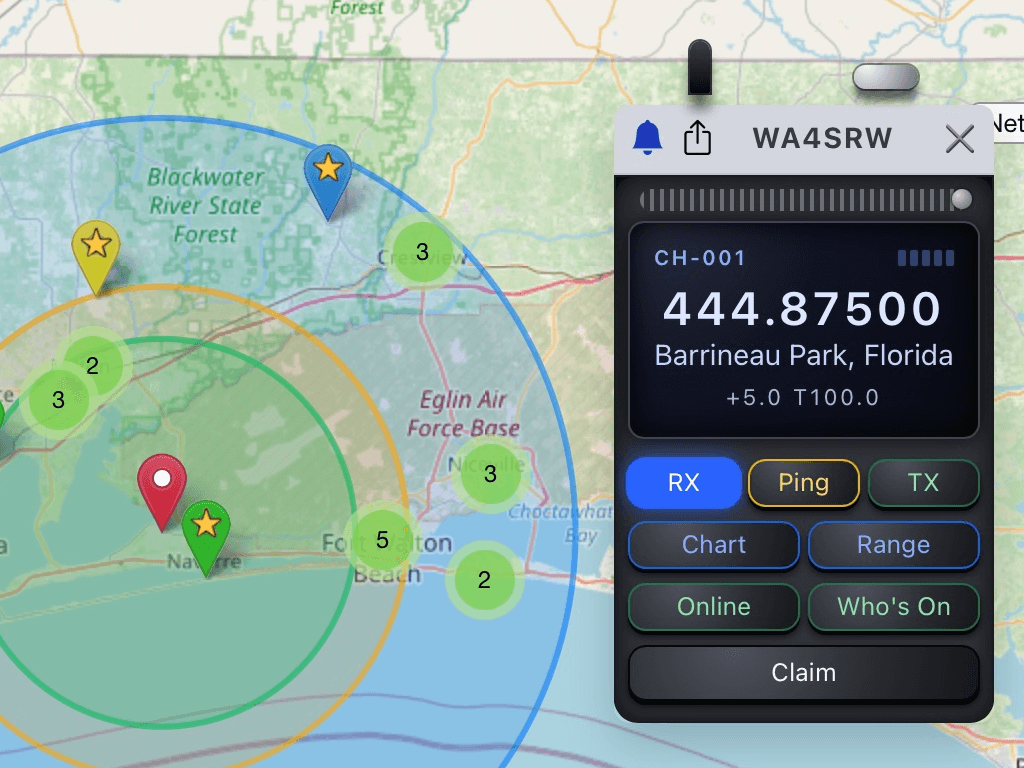1024x768 pixels.
Task: Open the Who's On list
Action: pos(893,607)
